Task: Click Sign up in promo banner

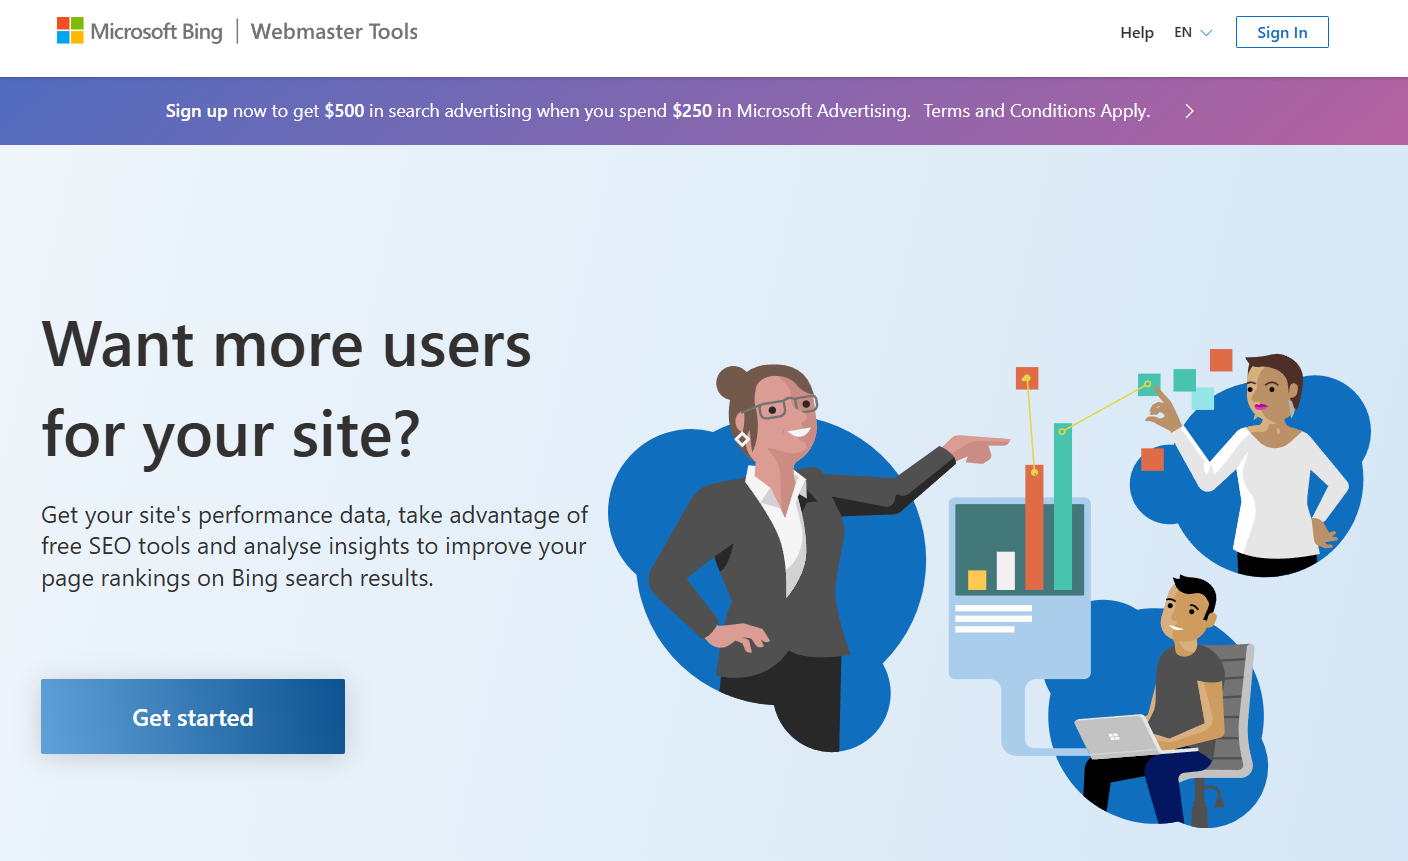Action: pos(196,111)
